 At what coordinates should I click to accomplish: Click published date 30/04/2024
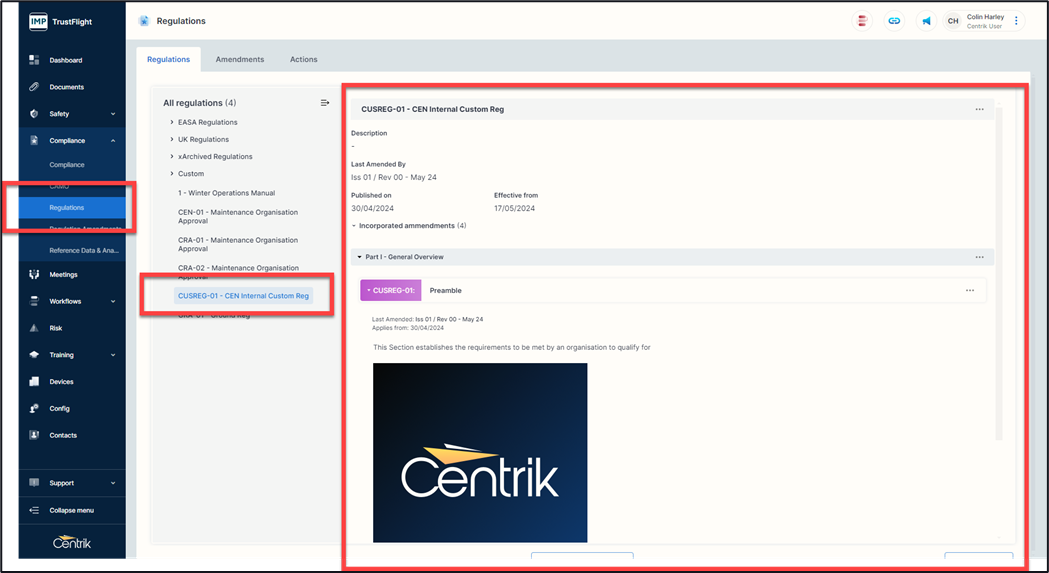click(373, 208)
